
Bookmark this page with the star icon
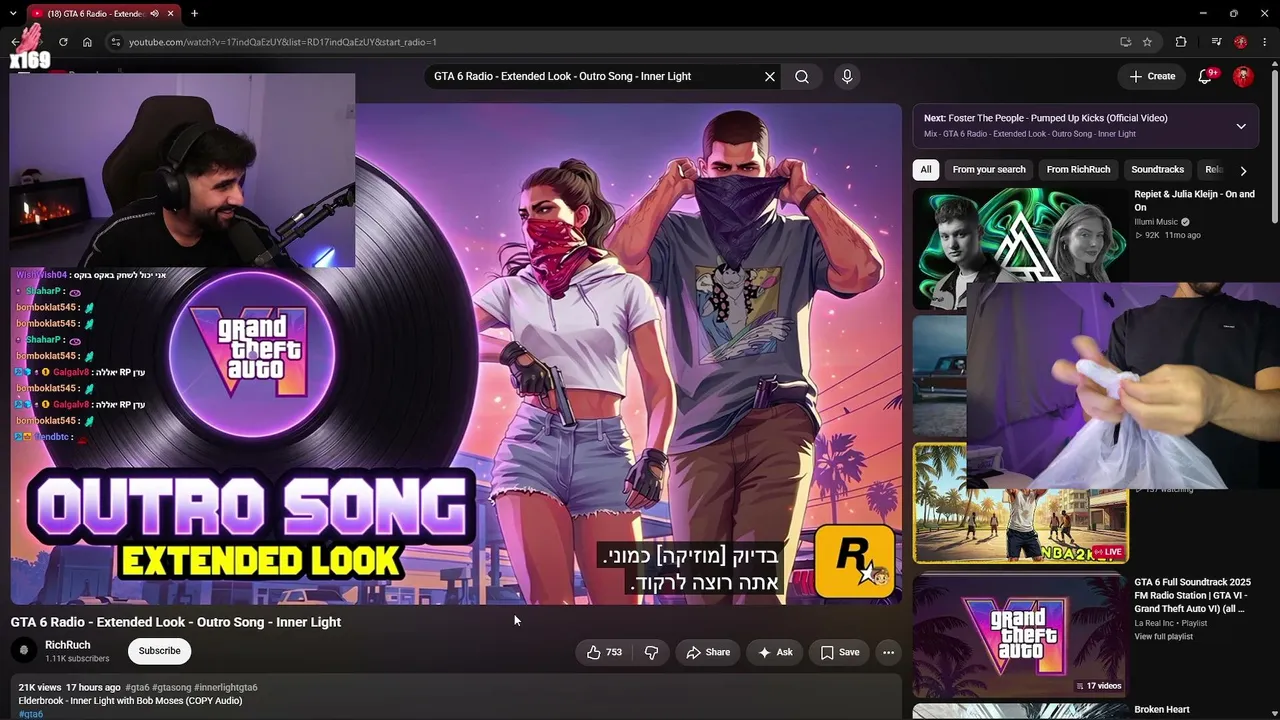[1147, 42]
